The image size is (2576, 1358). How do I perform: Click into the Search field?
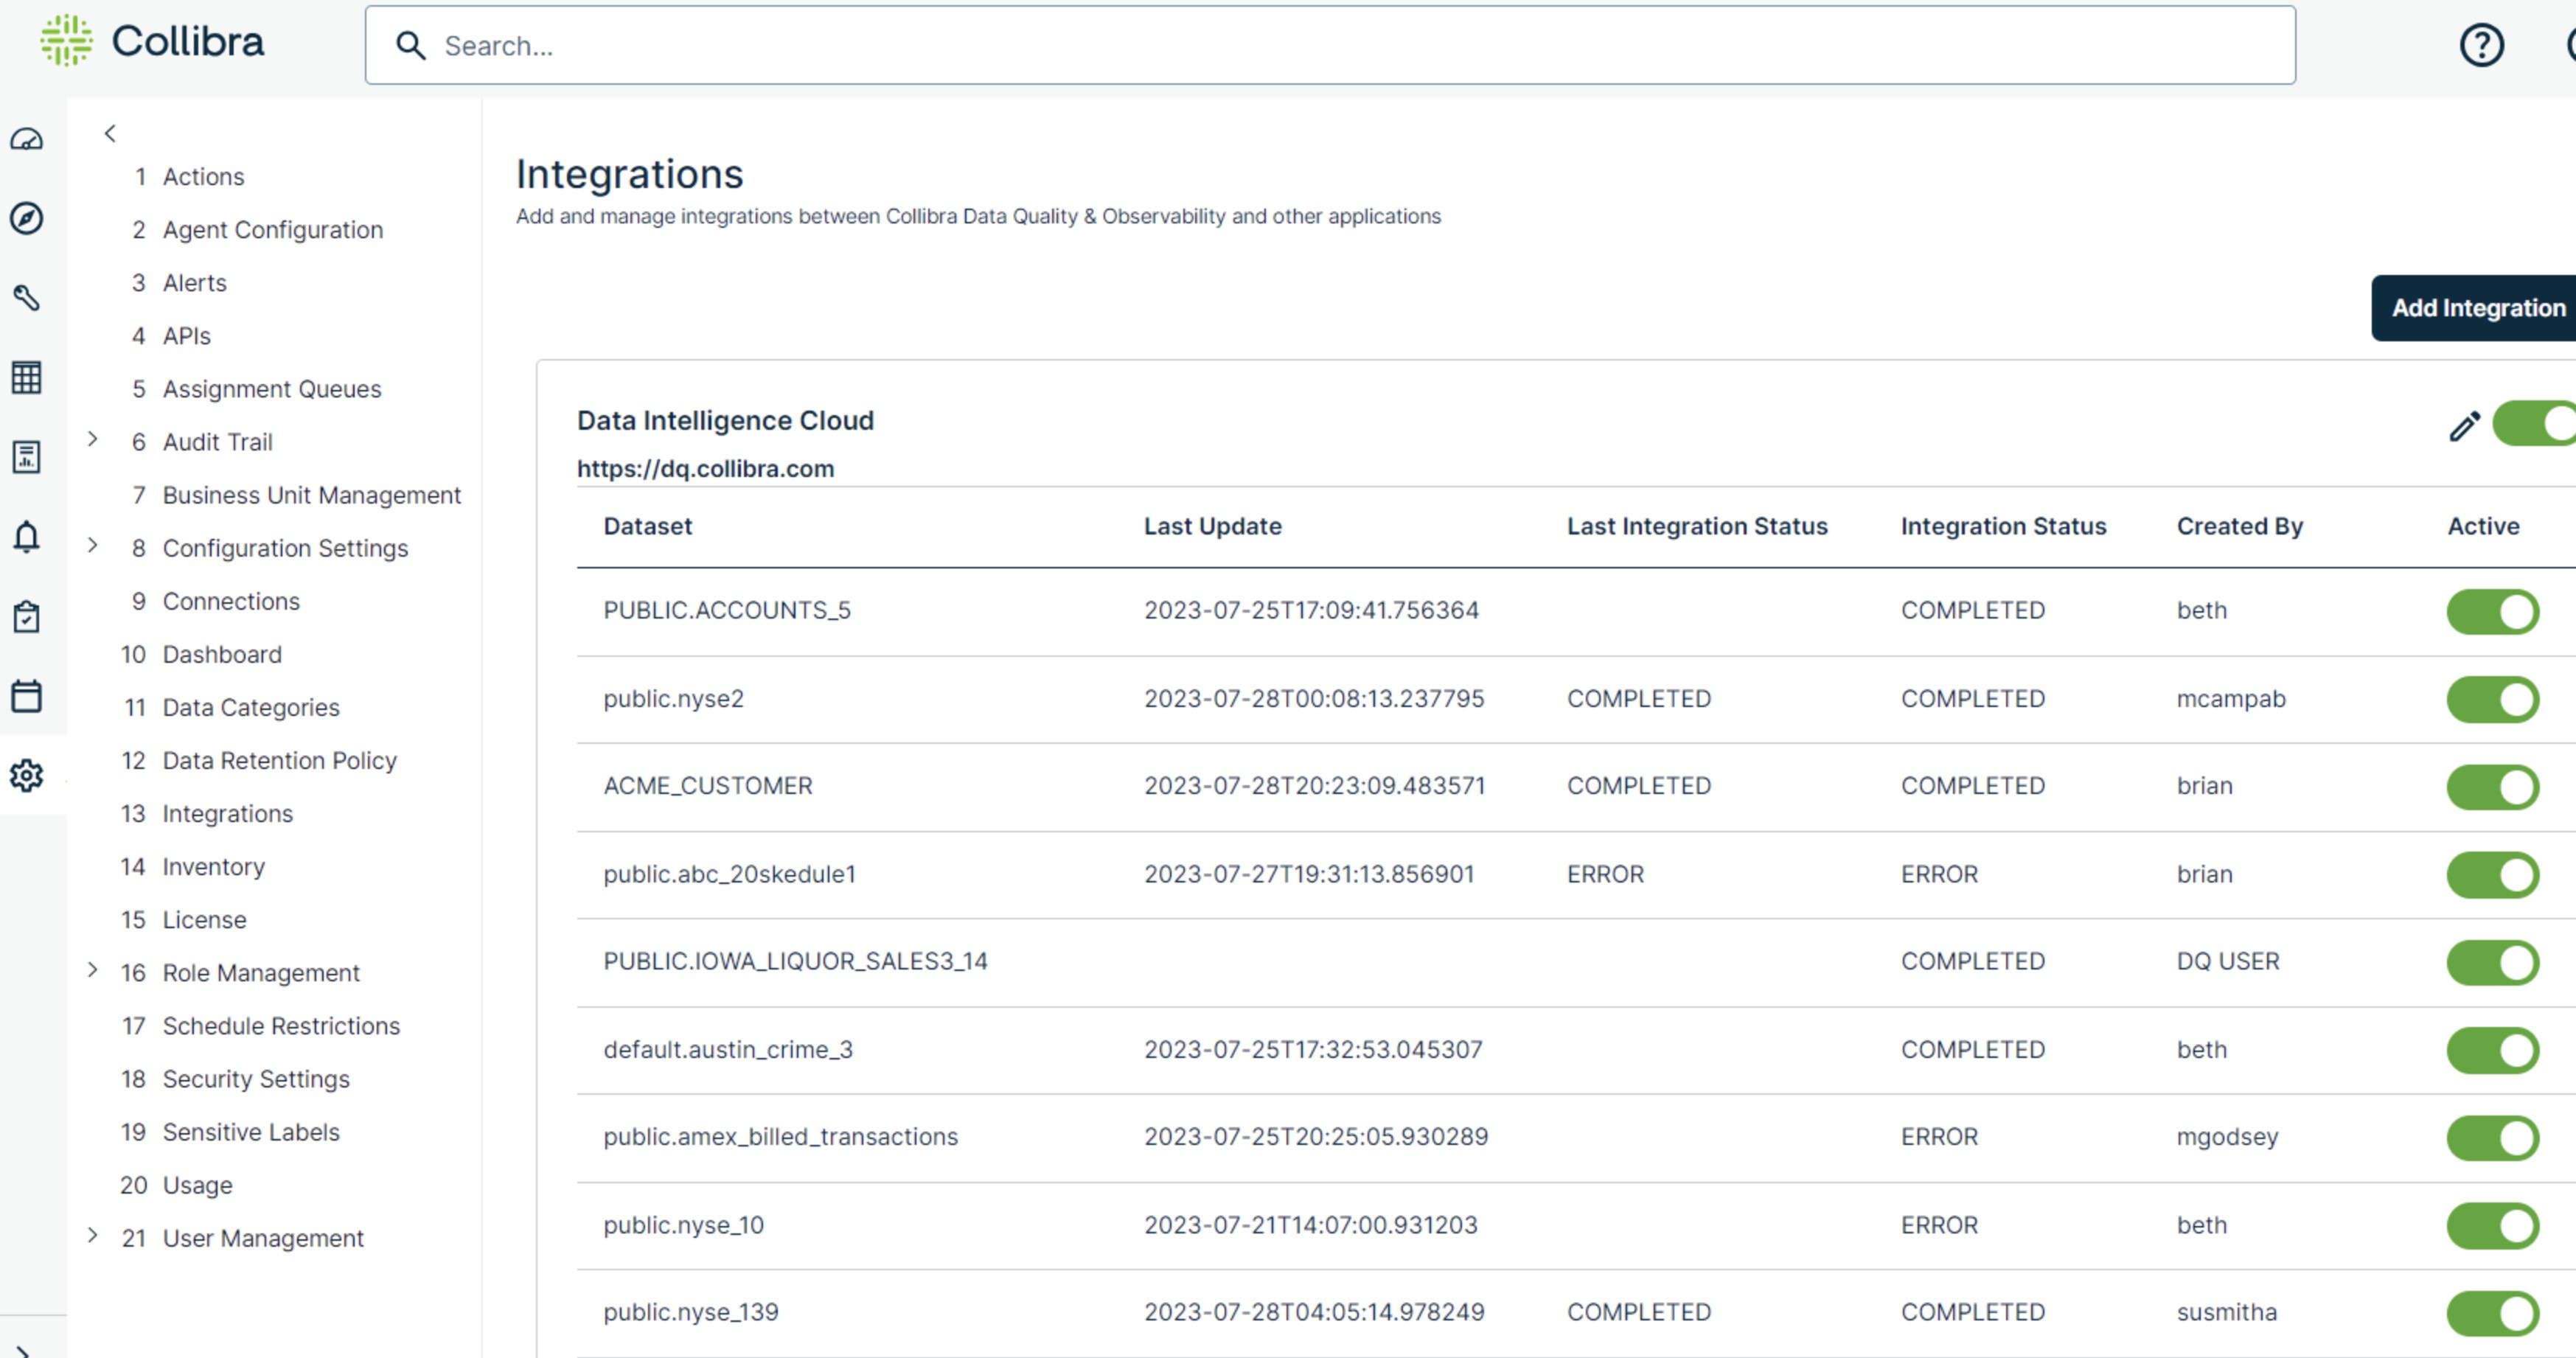(x=1330, y=46)
